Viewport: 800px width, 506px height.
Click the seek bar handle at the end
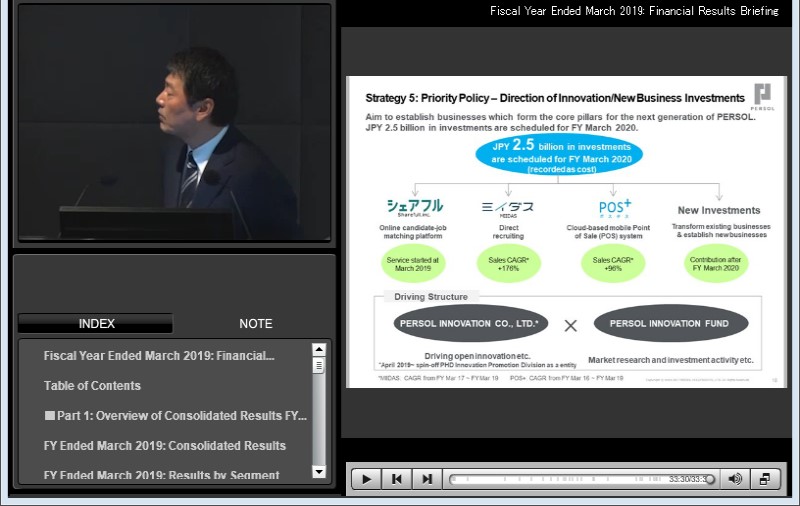coord(710,479)
